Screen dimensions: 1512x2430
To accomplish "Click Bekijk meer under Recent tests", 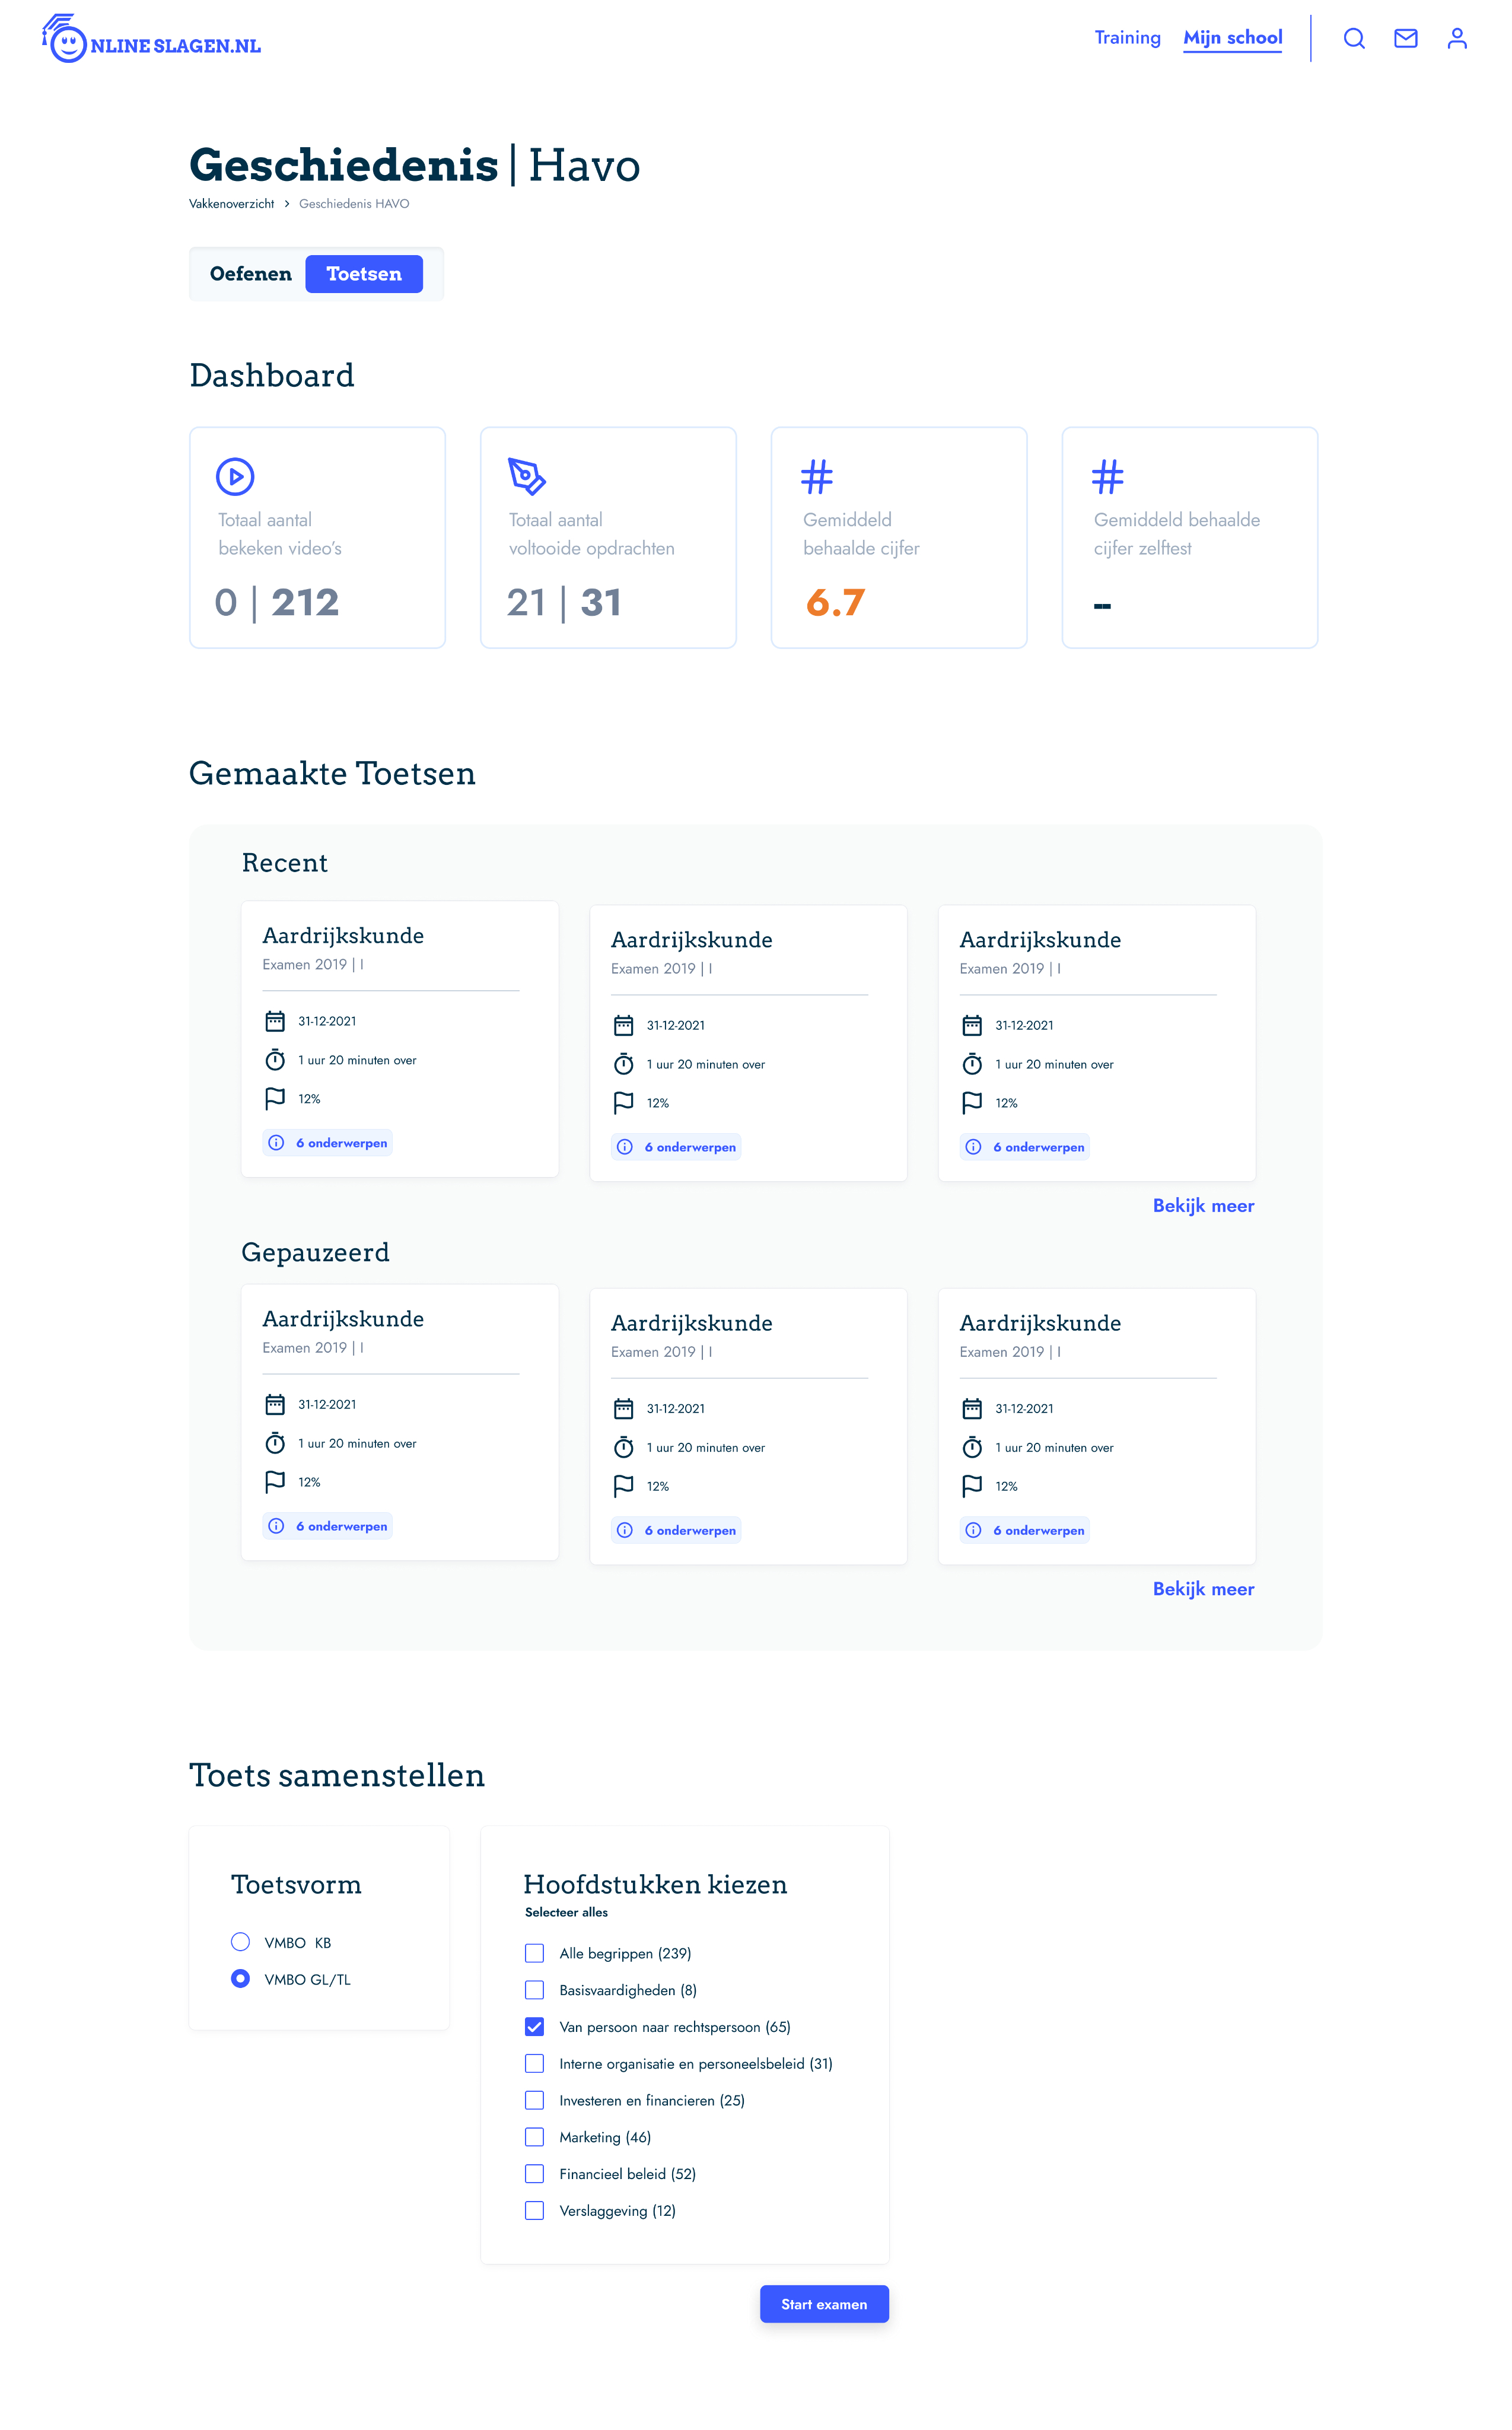I will click(x=1203, y=1205).
